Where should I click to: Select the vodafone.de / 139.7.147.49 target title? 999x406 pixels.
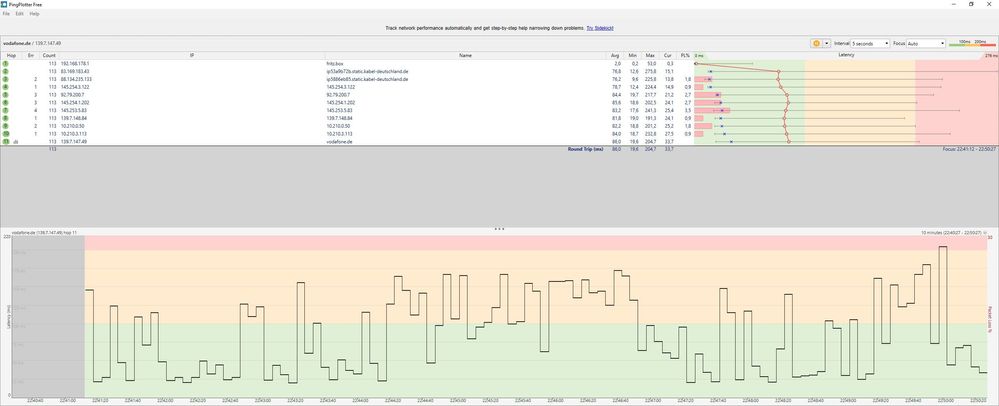click(32, 43)
